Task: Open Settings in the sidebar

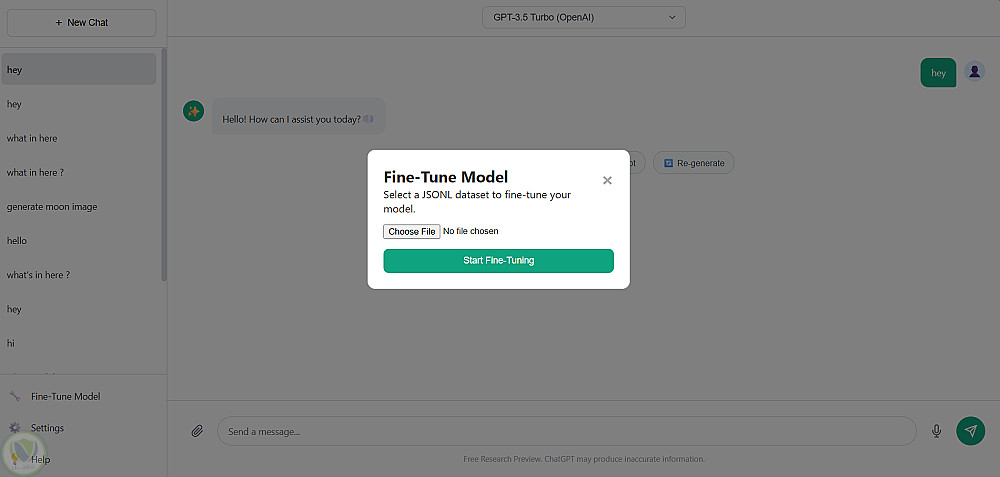Action: (47, 428)
